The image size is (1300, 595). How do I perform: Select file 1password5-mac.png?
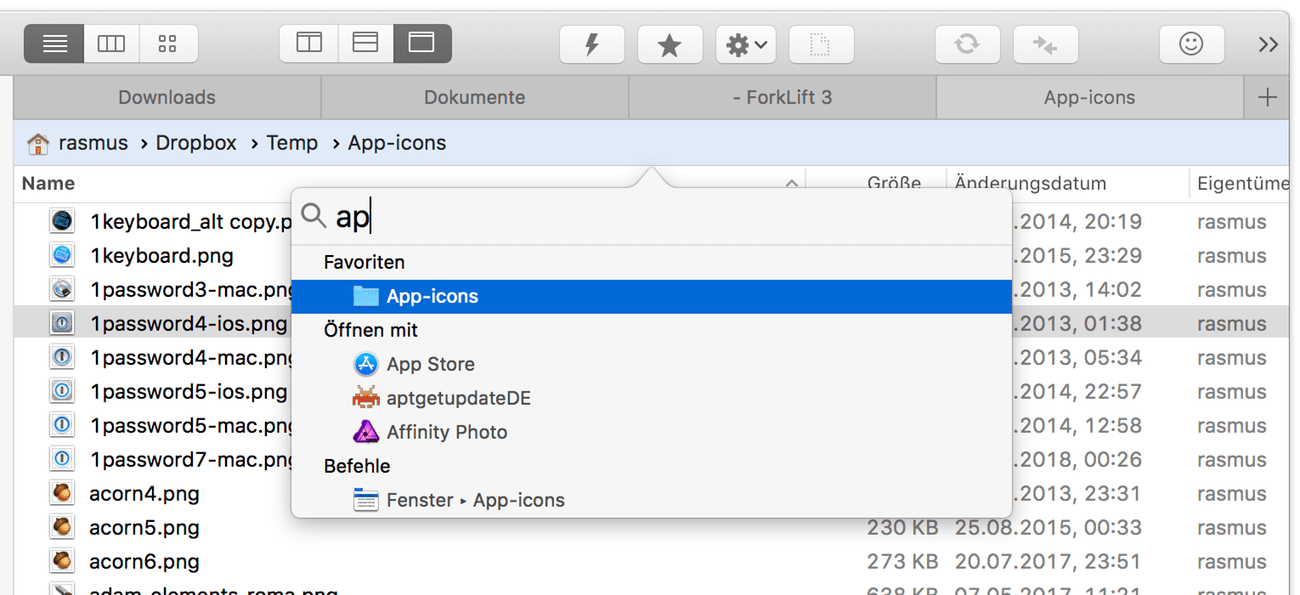[x=191, y=426]
